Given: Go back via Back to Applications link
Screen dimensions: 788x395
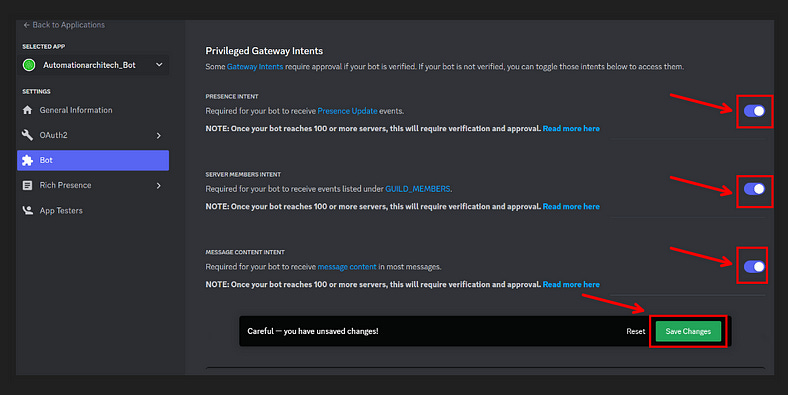Looking at the screenshot, I should click(68, 25).
